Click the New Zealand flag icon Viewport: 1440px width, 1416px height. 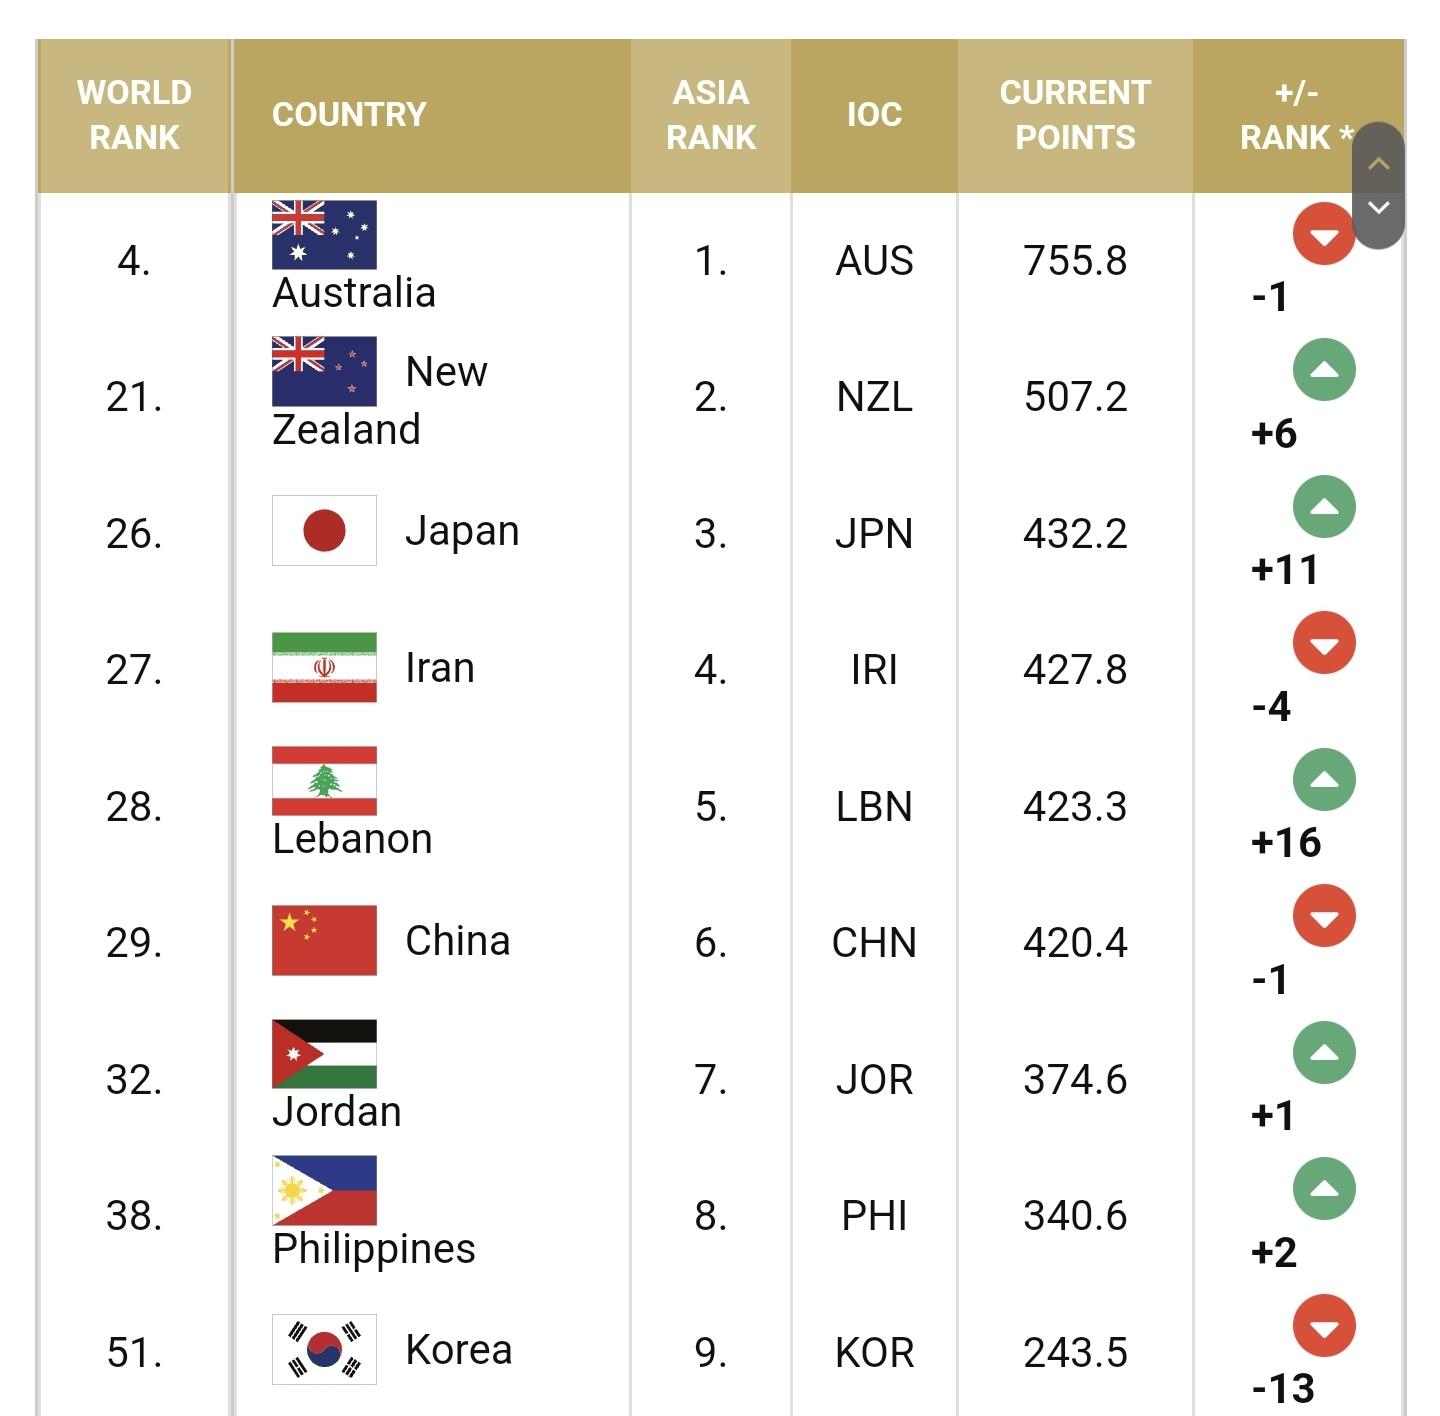324,371
